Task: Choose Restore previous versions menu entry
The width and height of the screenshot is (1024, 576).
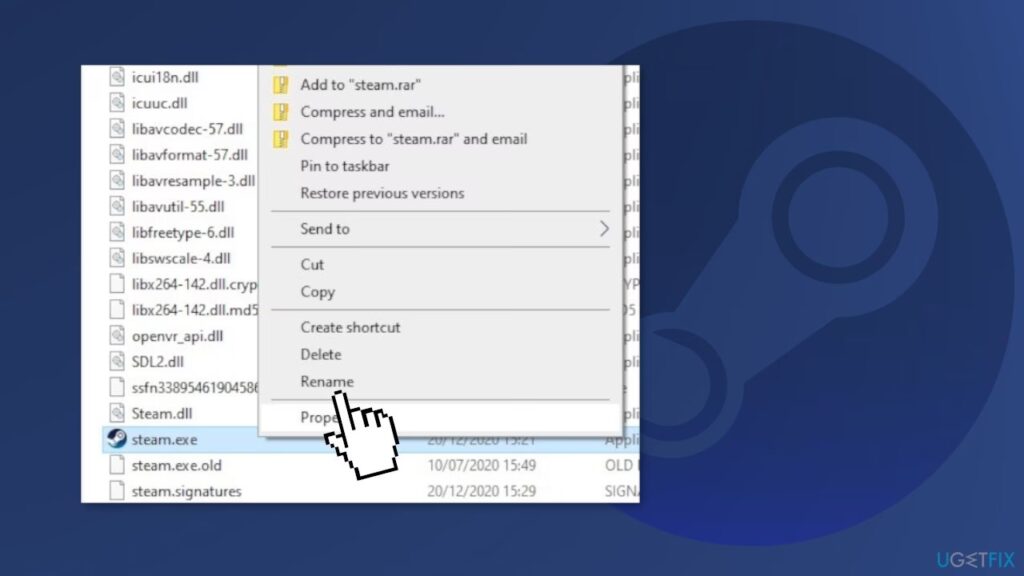Action: click(x=382, y=193)
